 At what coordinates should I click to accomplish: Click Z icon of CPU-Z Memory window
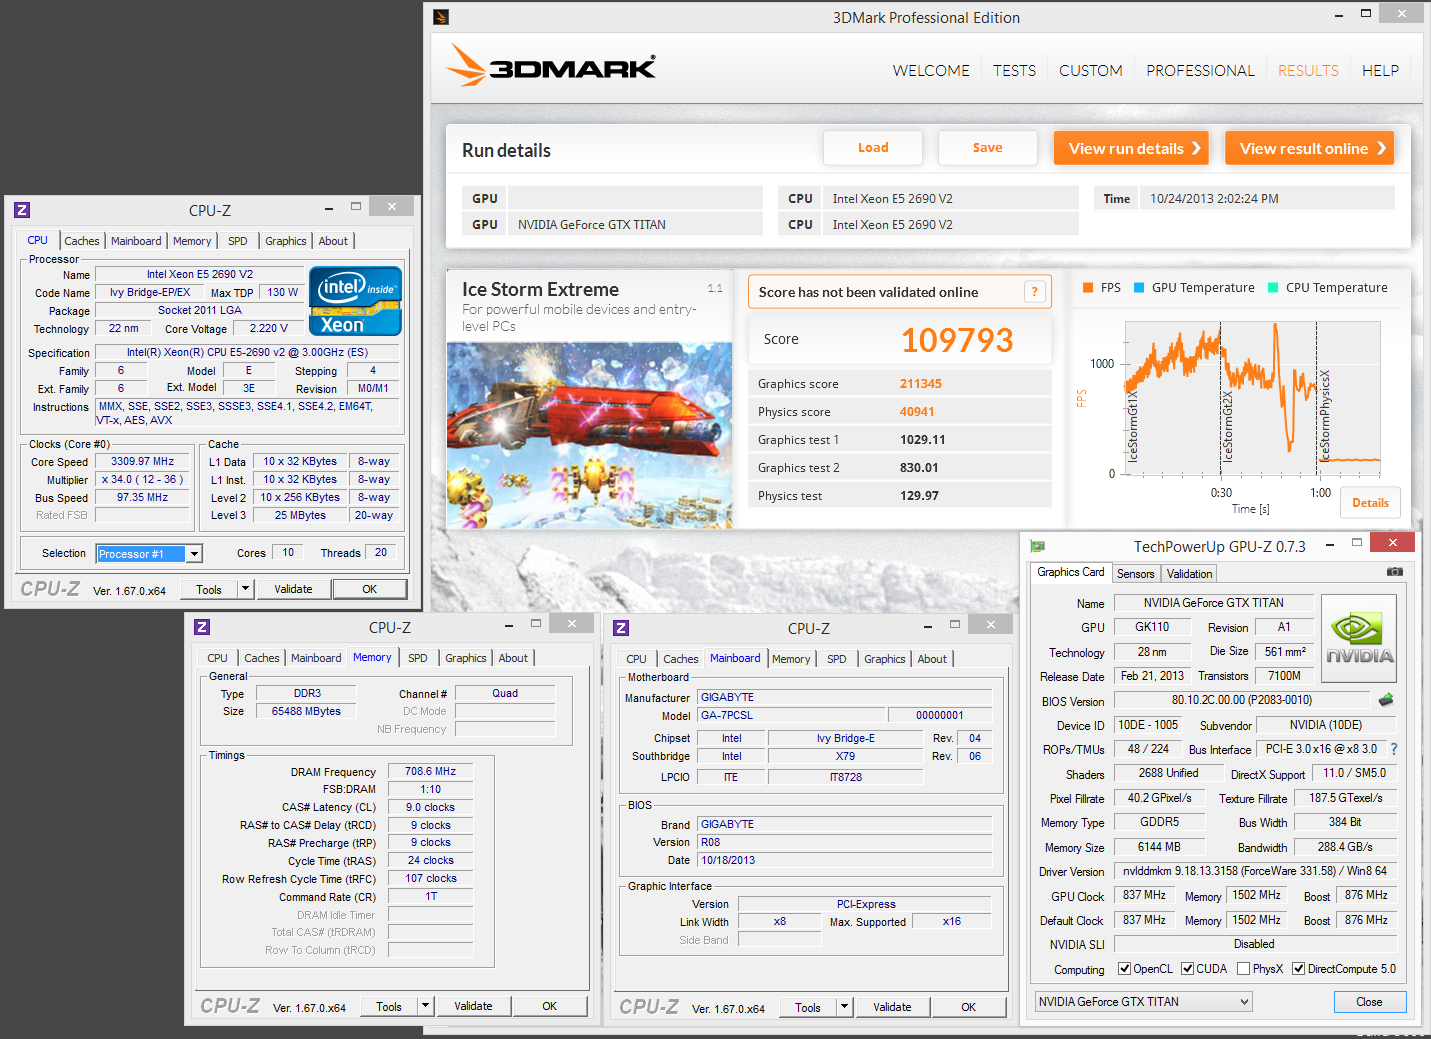[x=202, y=627]
